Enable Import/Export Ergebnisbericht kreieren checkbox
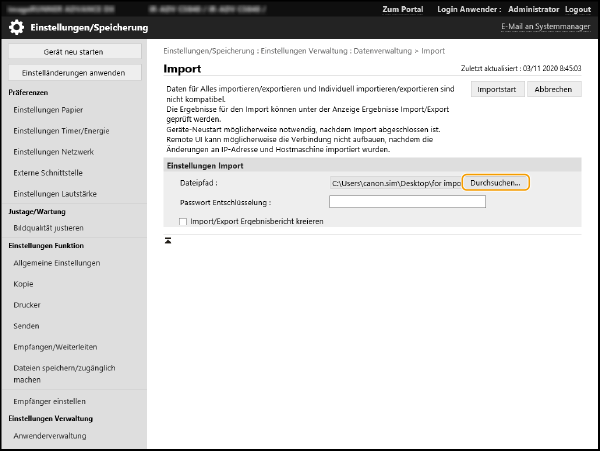Screen dimensions: 600x451 pos(183,220)
